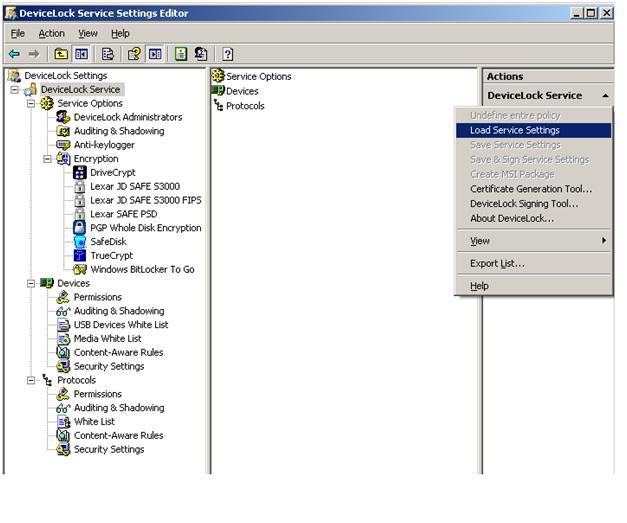This screenshot has height=523, width=627.
Task: Select DeviceLock Settings root node
Action: pos(66,76)
